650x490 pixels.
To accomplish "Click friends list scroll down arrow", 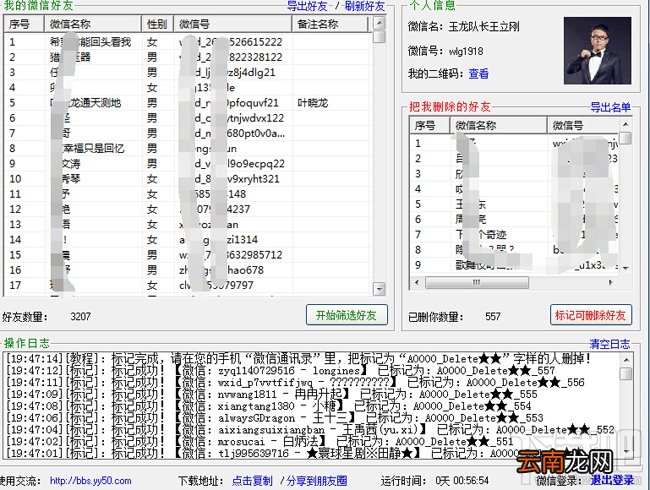I will coord(379,289).
